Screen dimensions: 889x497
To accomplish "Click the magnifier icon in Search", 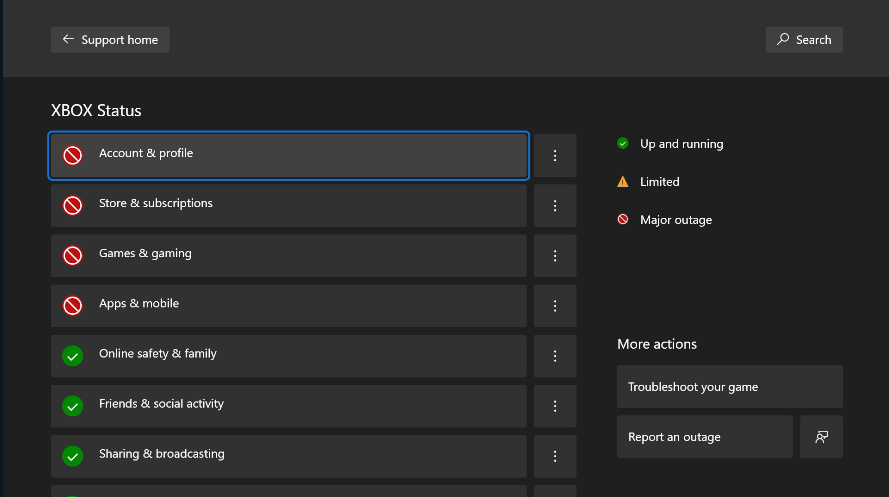I will tap(783, 39).
